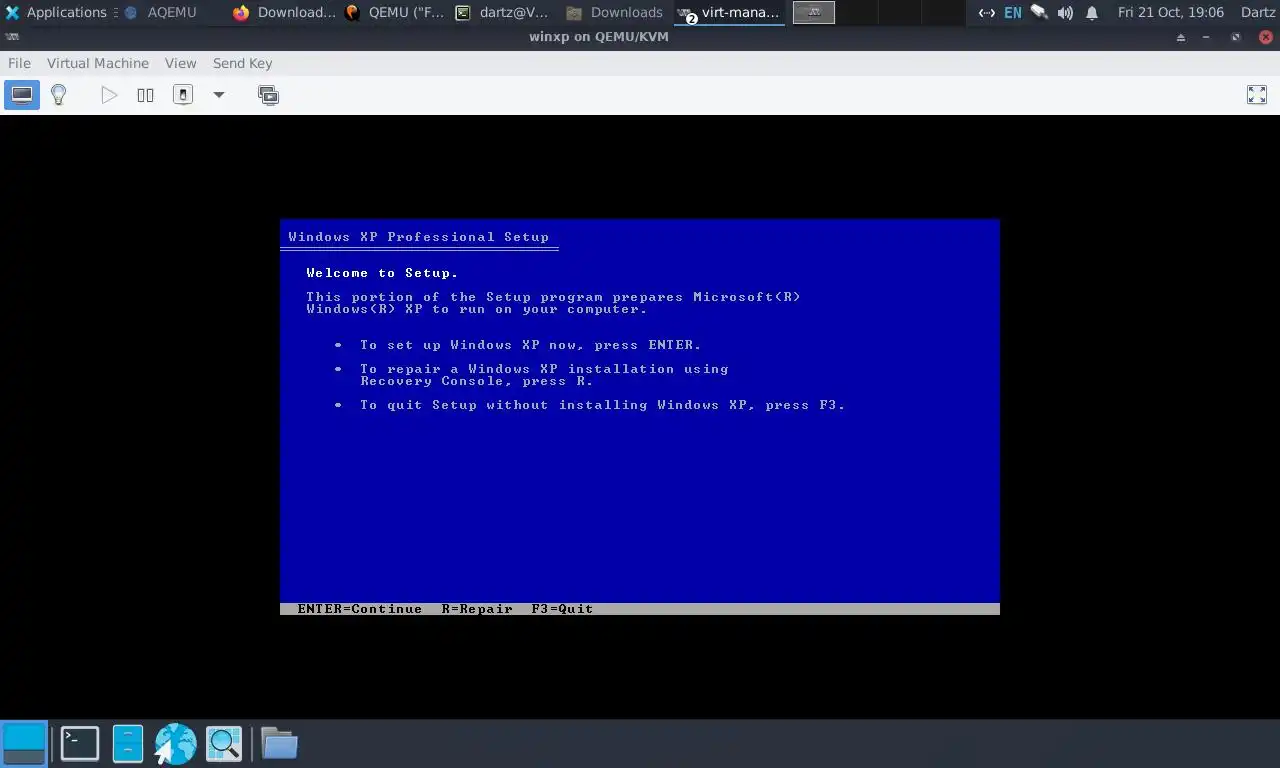This screenshot has width=1280, height=768.
Task: Open the View menu
Action: [180, 63]
